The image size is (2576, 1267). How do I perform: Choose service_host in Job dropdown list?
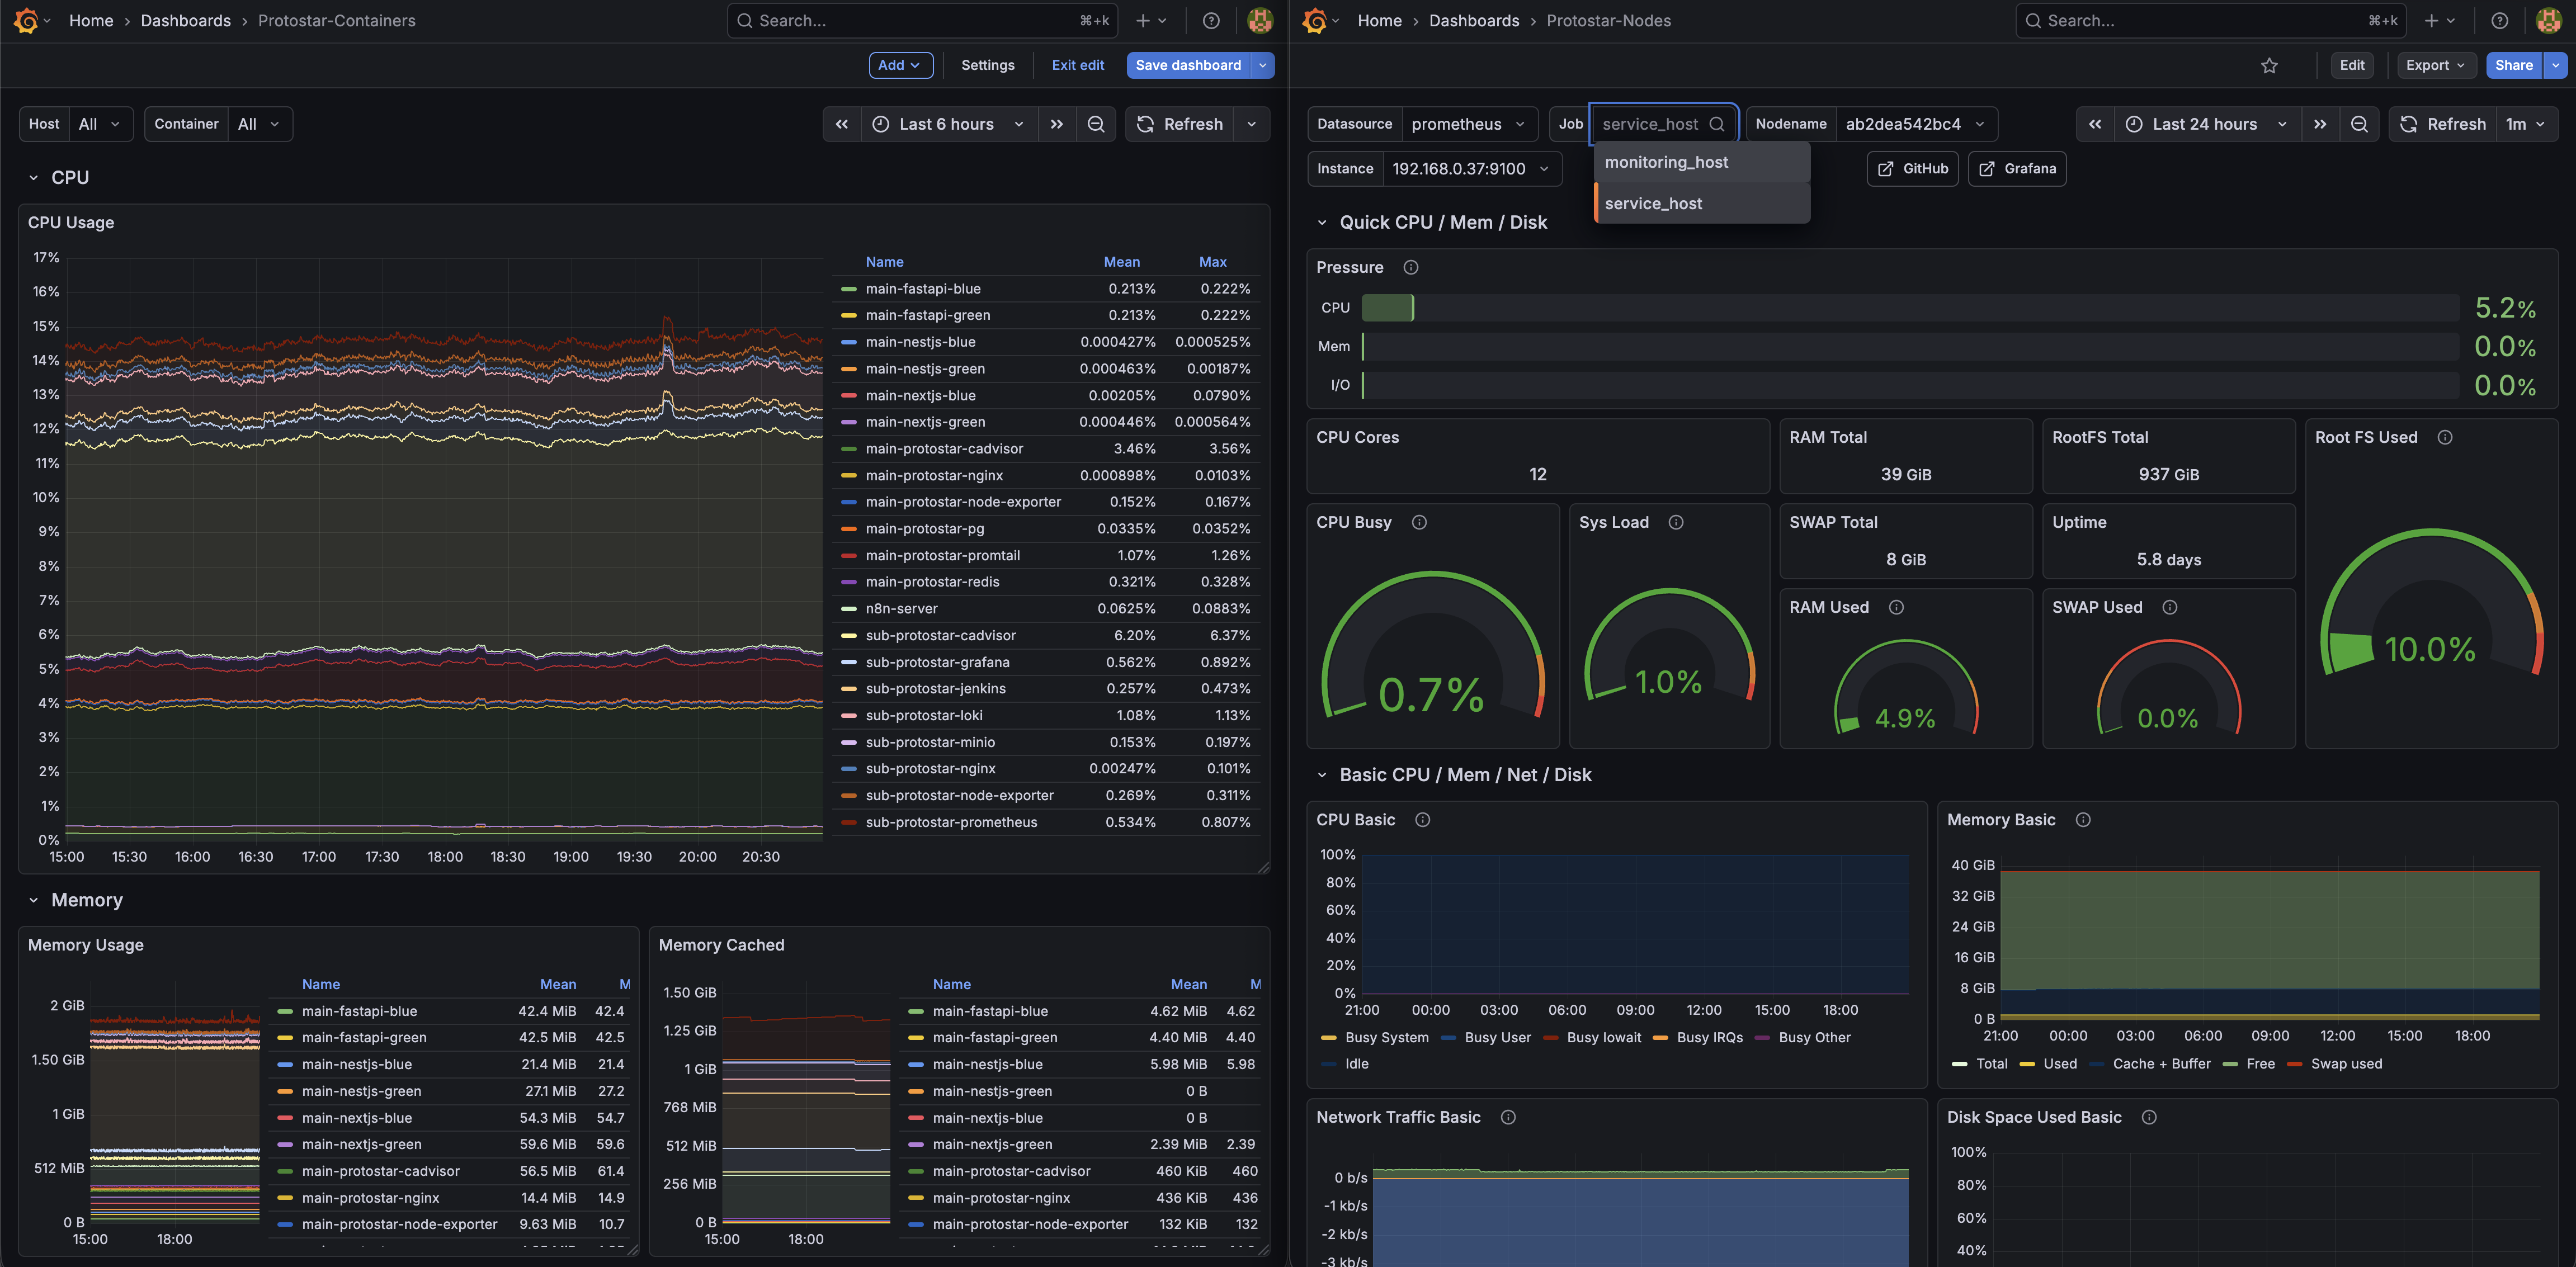coord(1653,203)
